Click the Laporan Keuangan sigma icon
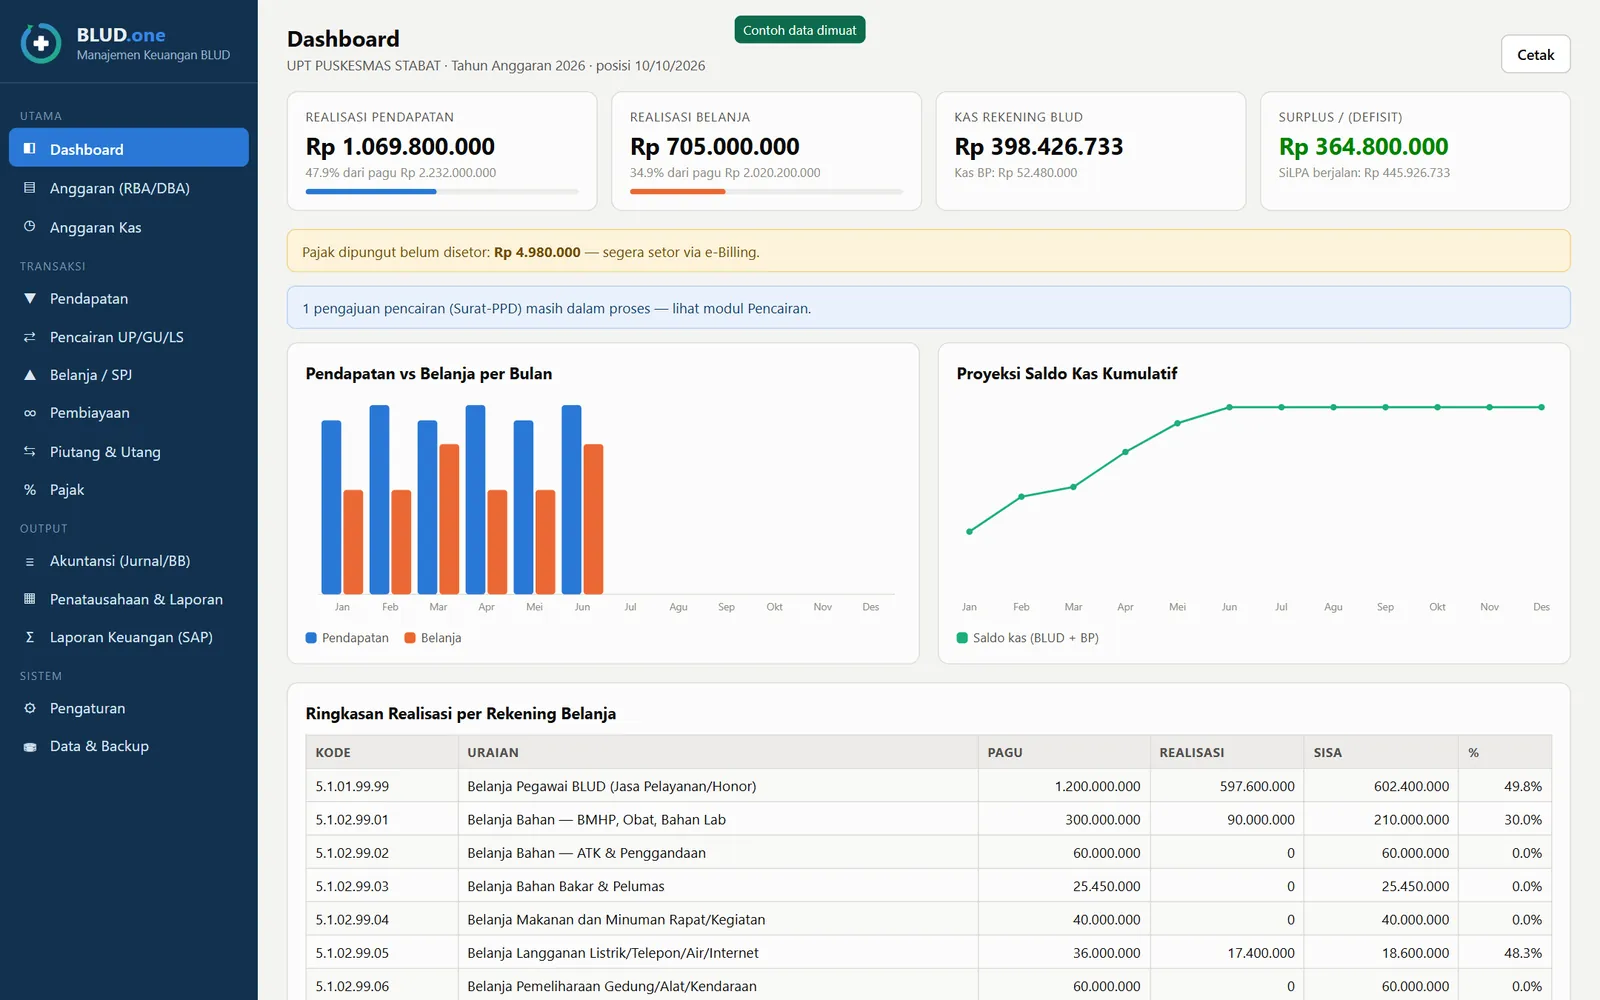Viewport: 1600px width, 1000px height. pos(30,637)
